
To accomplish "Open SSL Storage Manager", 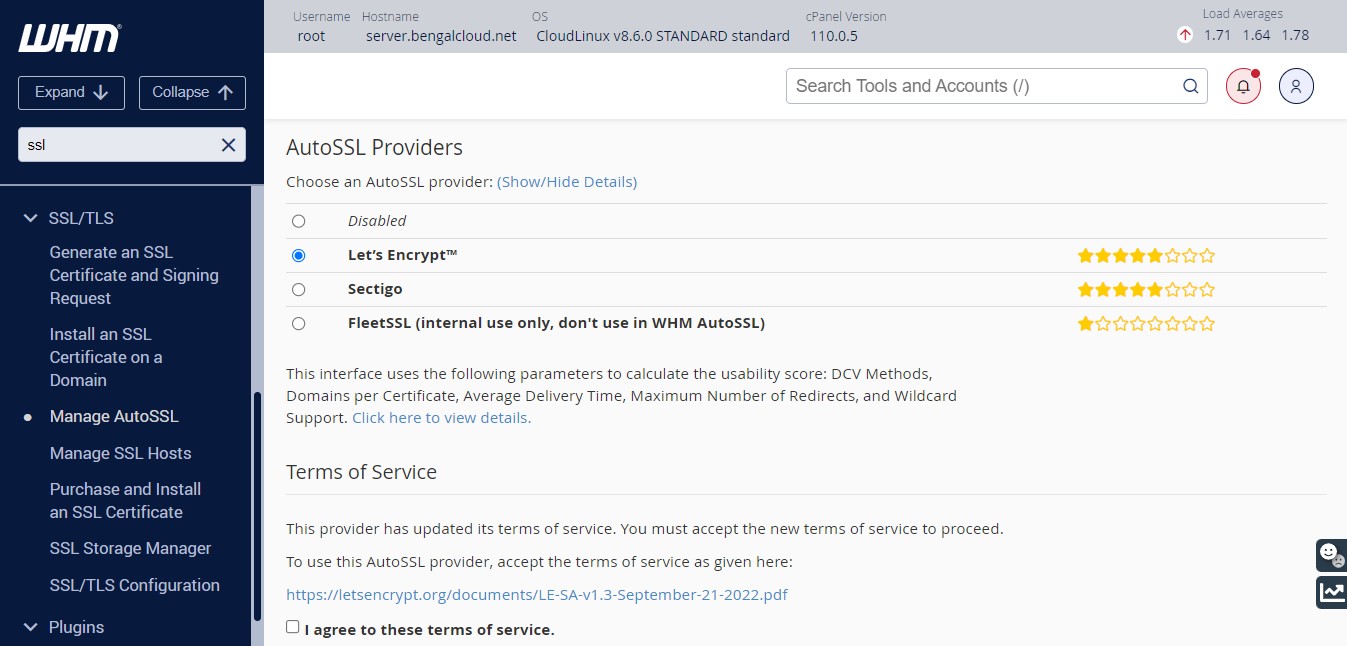I will 130,548.
